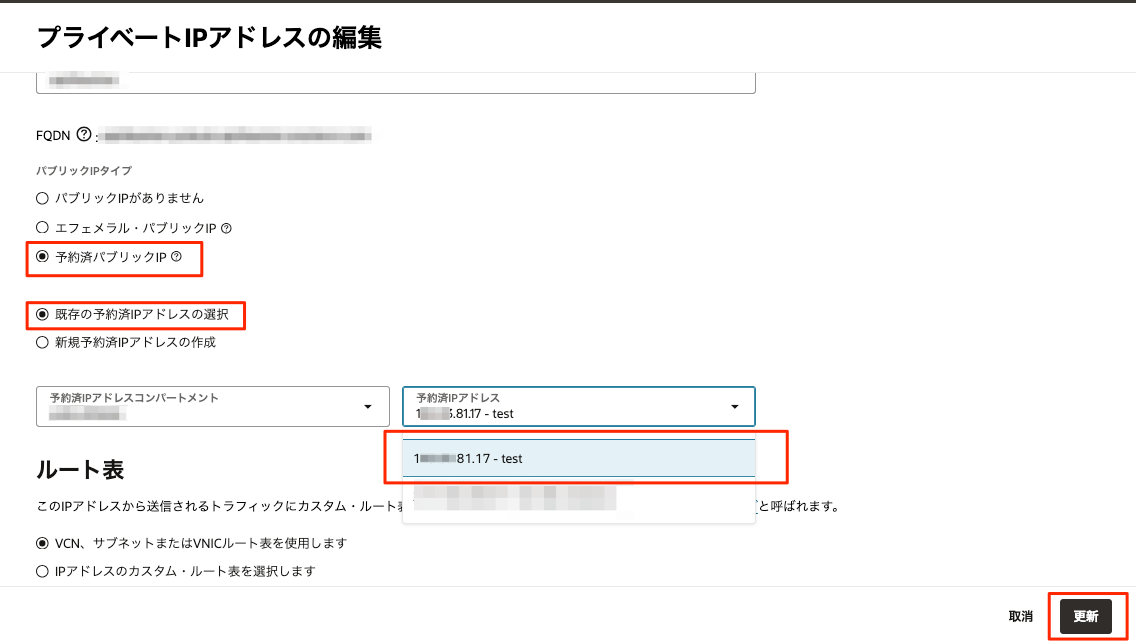Viewport: 1136px width, 644px height.
Task: Select 予約済パブリックIP radio option
Action: coord(43,256)
